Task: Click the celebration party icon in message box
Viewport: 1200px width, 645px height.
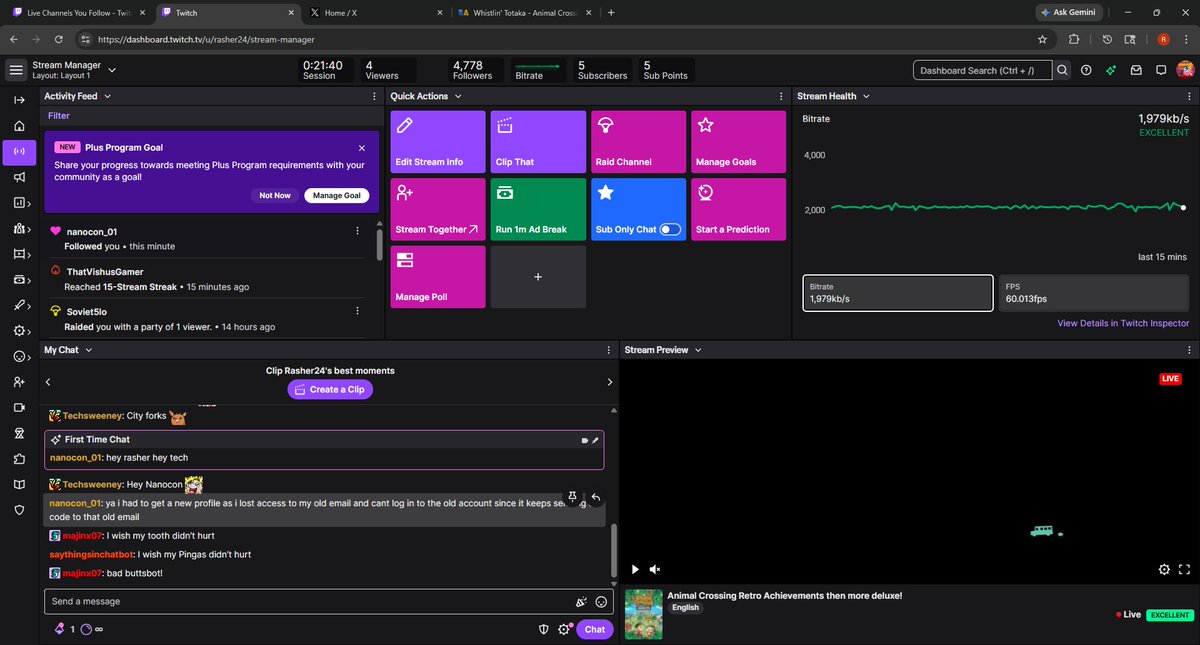Action: [581, 602]
